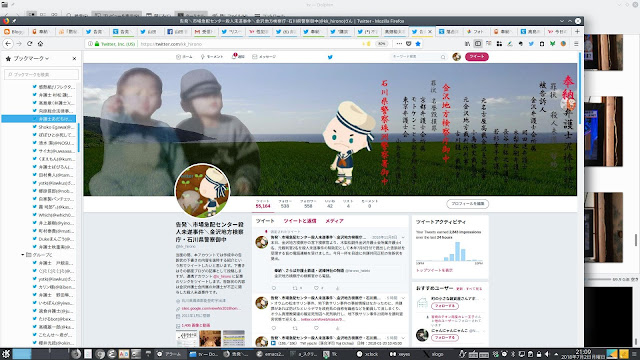The image size is (640, 360).
Task: View pinned tweet analytics icon
Action: pos(338,288)
